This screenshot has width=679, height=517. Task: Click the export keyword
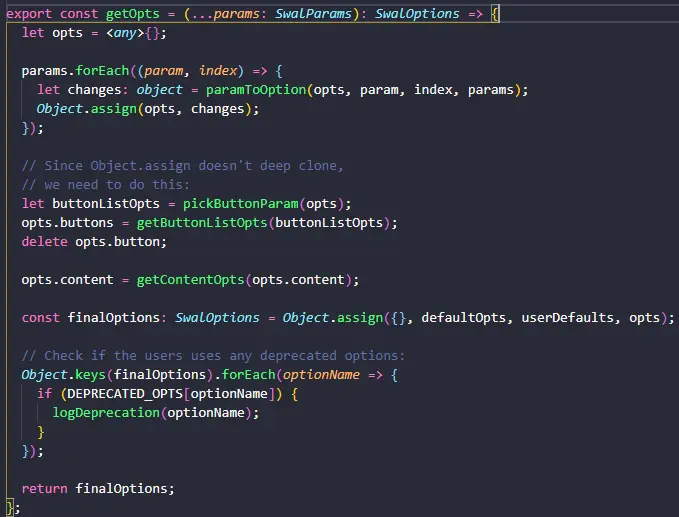[29, 14]
